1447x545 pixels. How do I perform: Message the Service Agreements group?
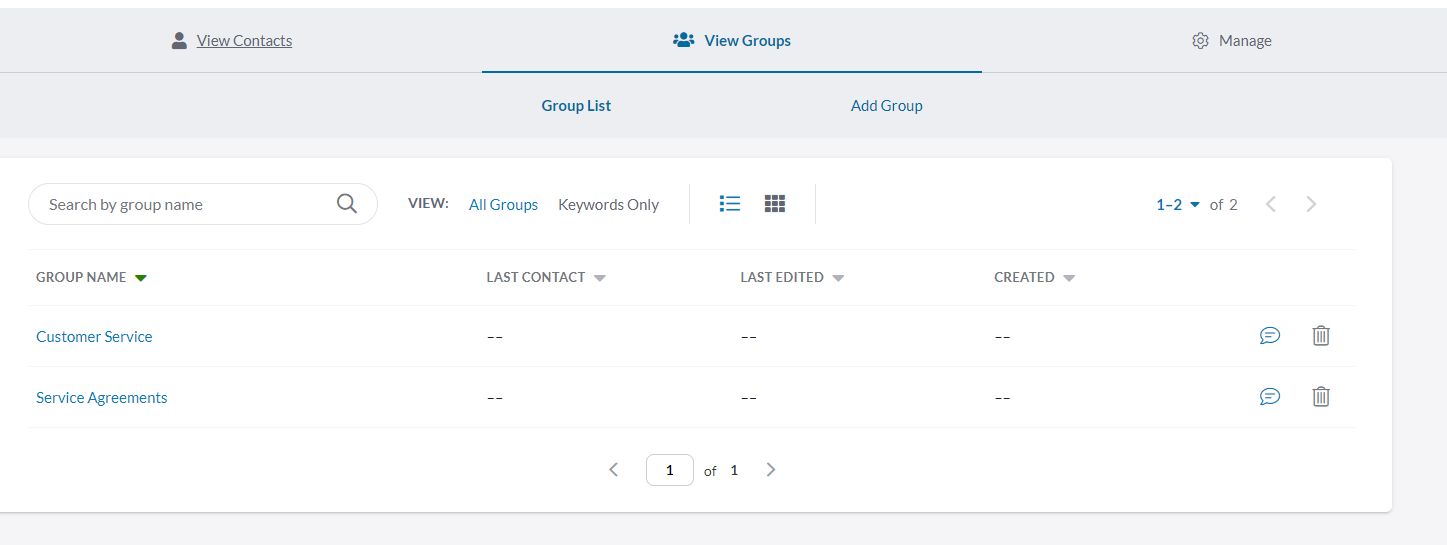click(1270, 397)
